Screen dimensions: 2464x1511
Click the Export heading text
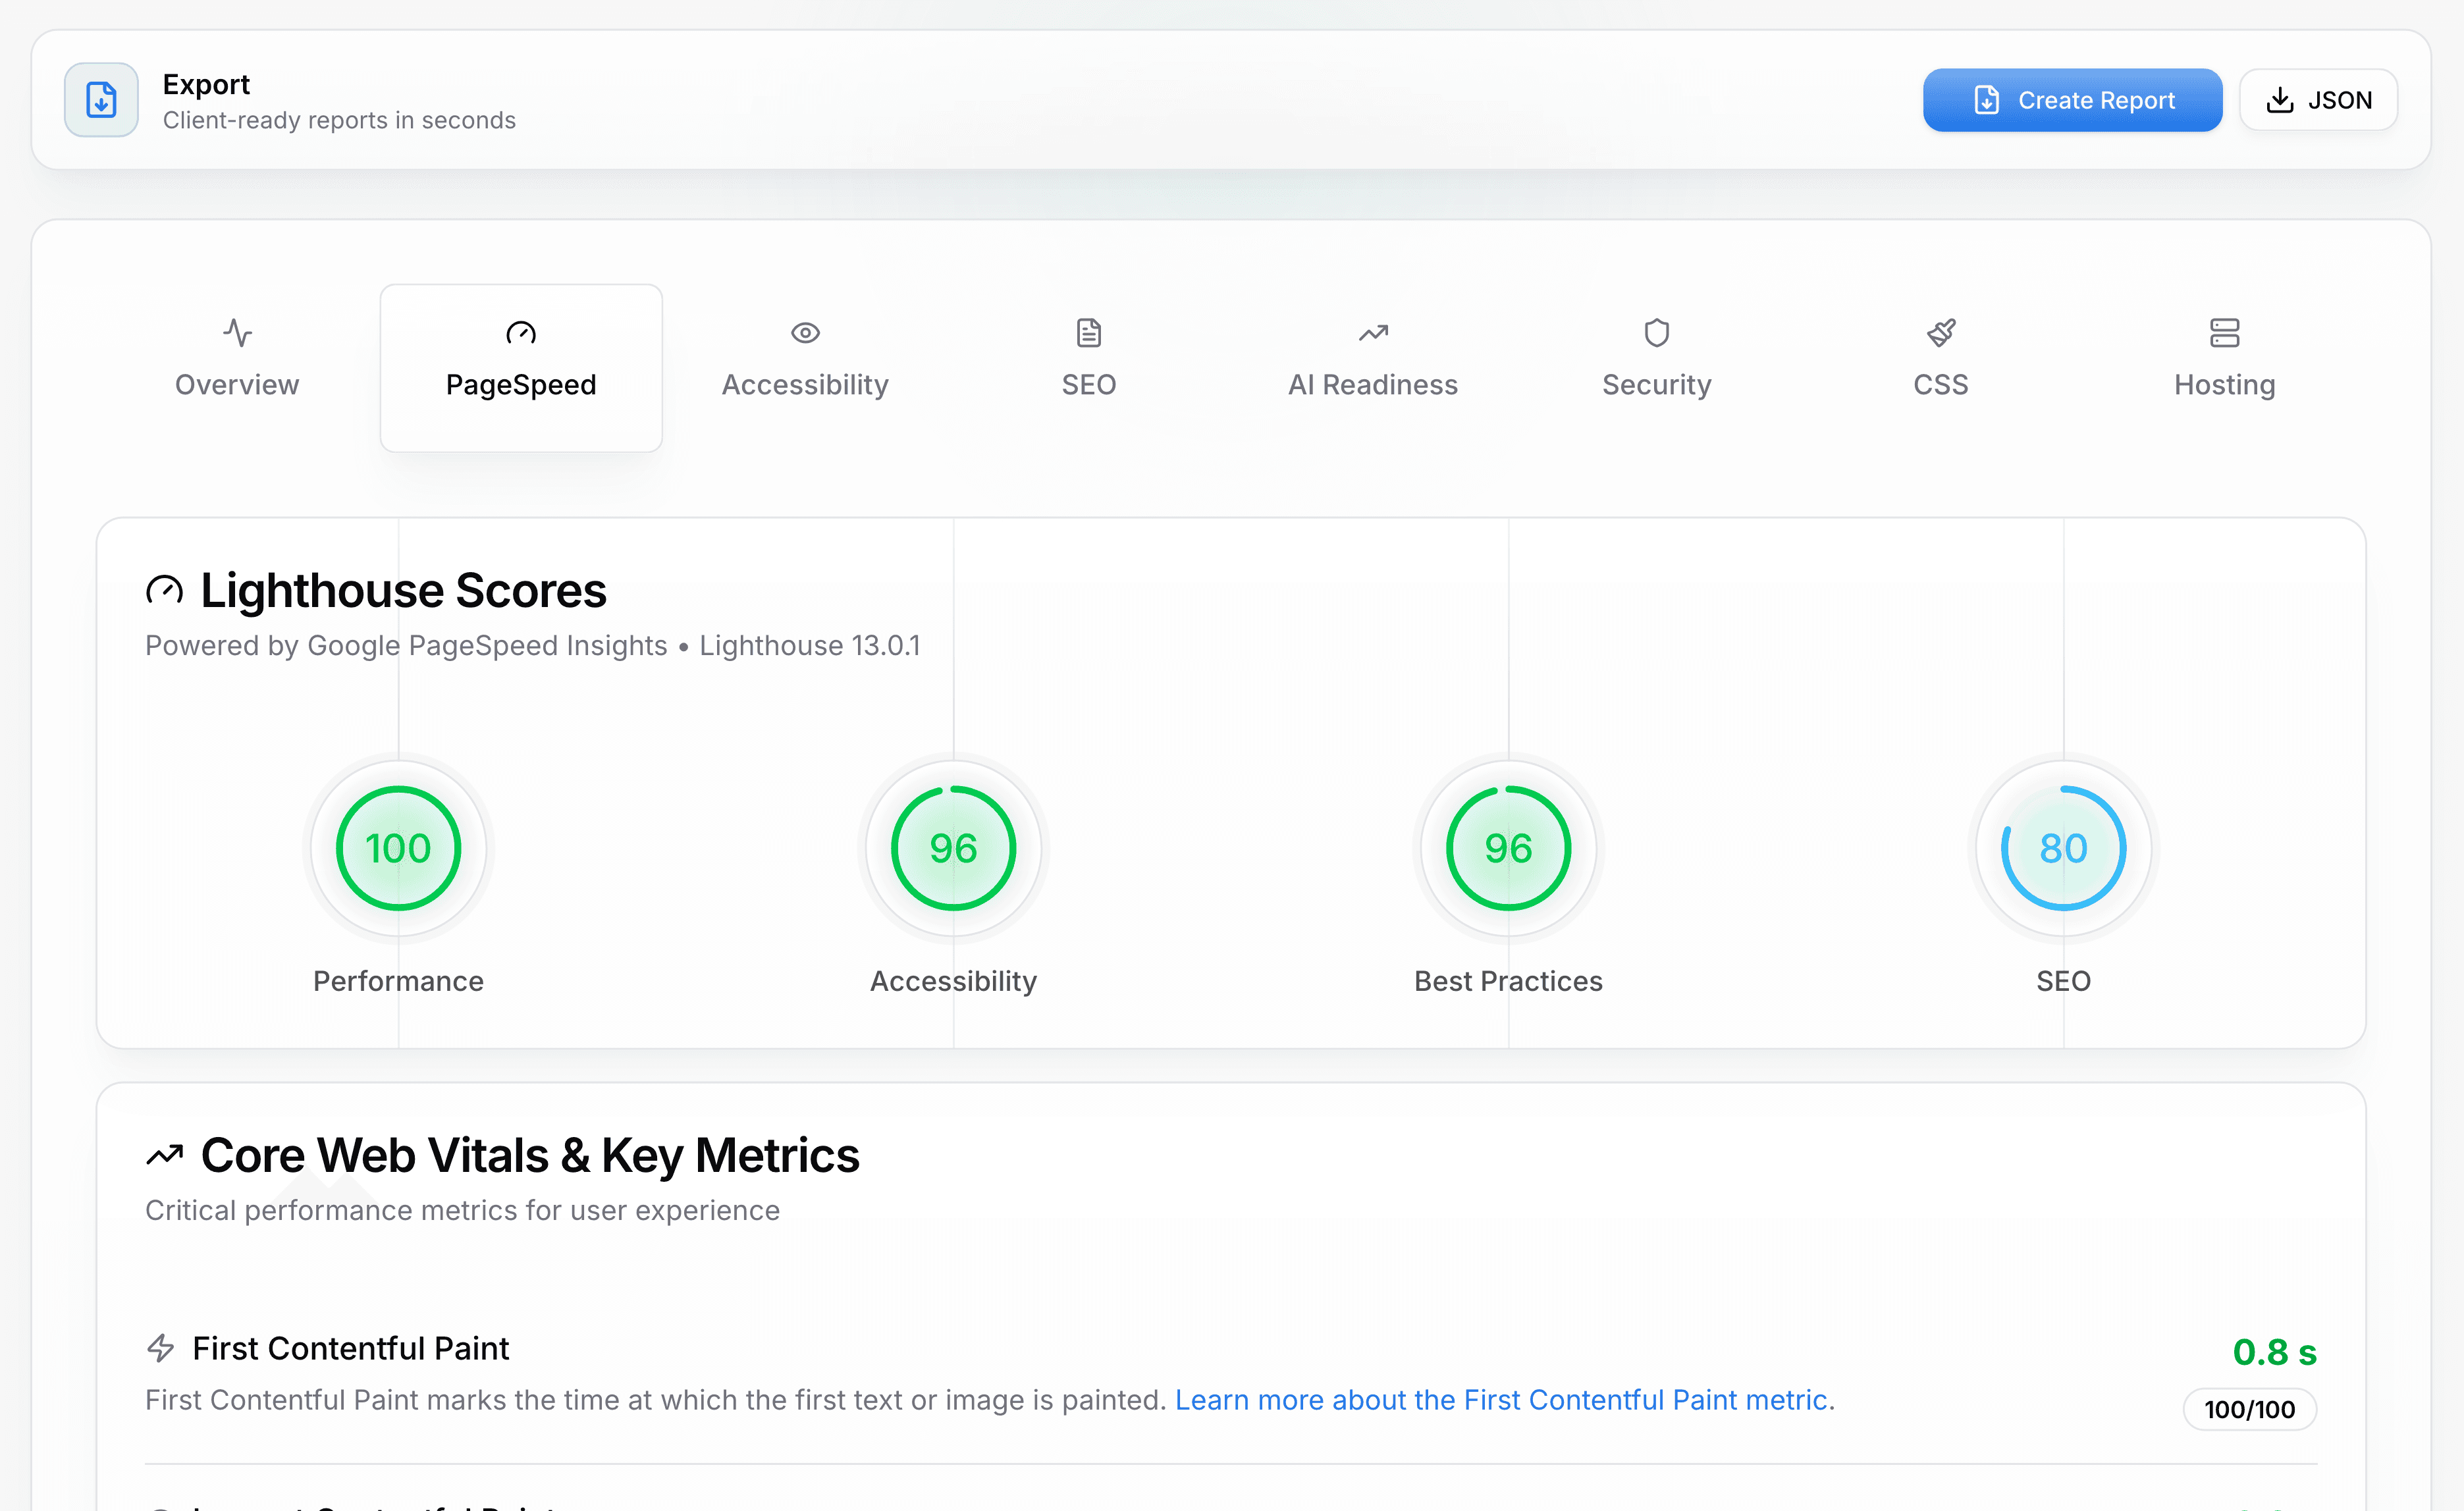point(206,84)
